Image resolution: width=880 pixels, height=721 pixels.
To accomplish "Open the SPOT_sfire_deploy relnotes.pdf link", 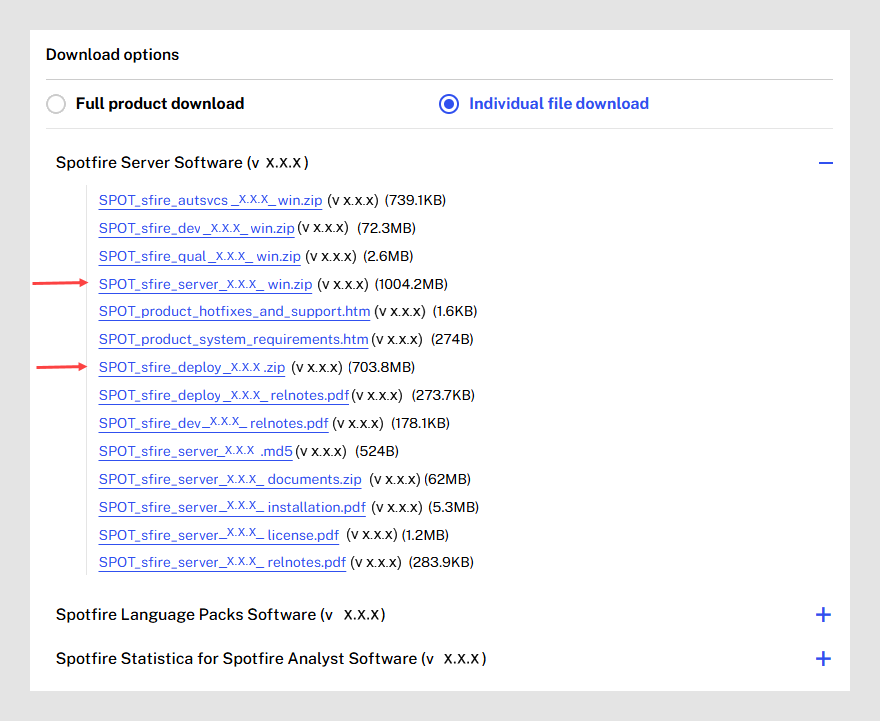I will tap(224, 396).
